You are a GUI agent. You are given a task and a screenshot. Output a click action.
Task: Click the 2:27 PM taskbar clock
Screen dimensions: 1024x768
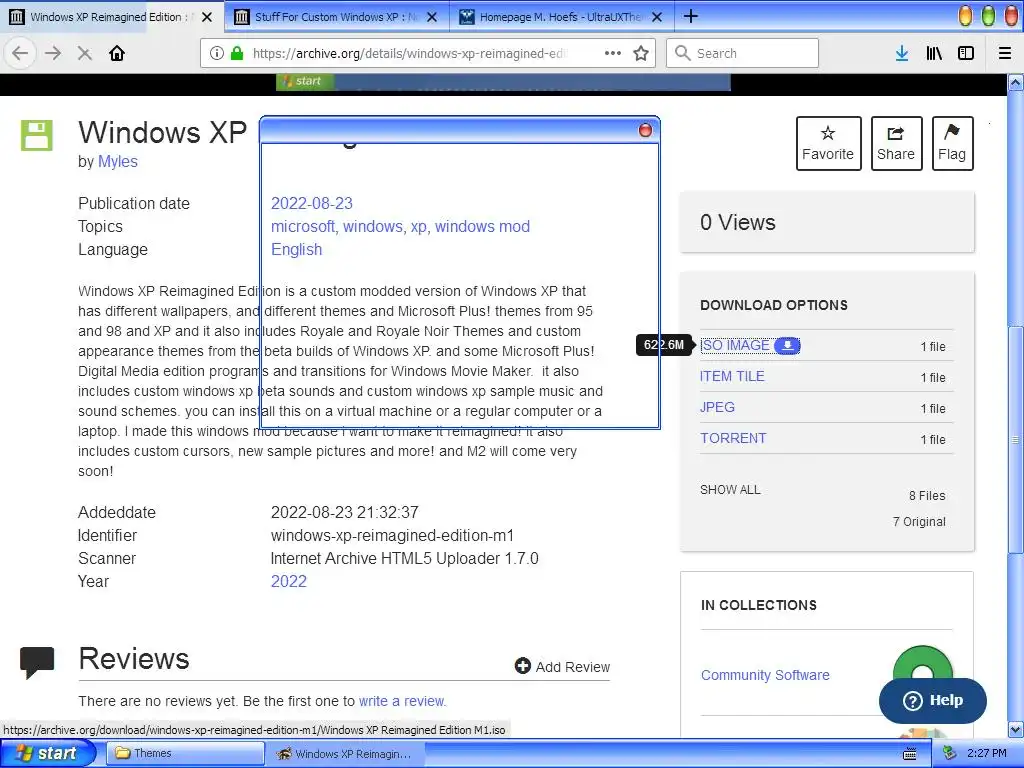point(987,754)
